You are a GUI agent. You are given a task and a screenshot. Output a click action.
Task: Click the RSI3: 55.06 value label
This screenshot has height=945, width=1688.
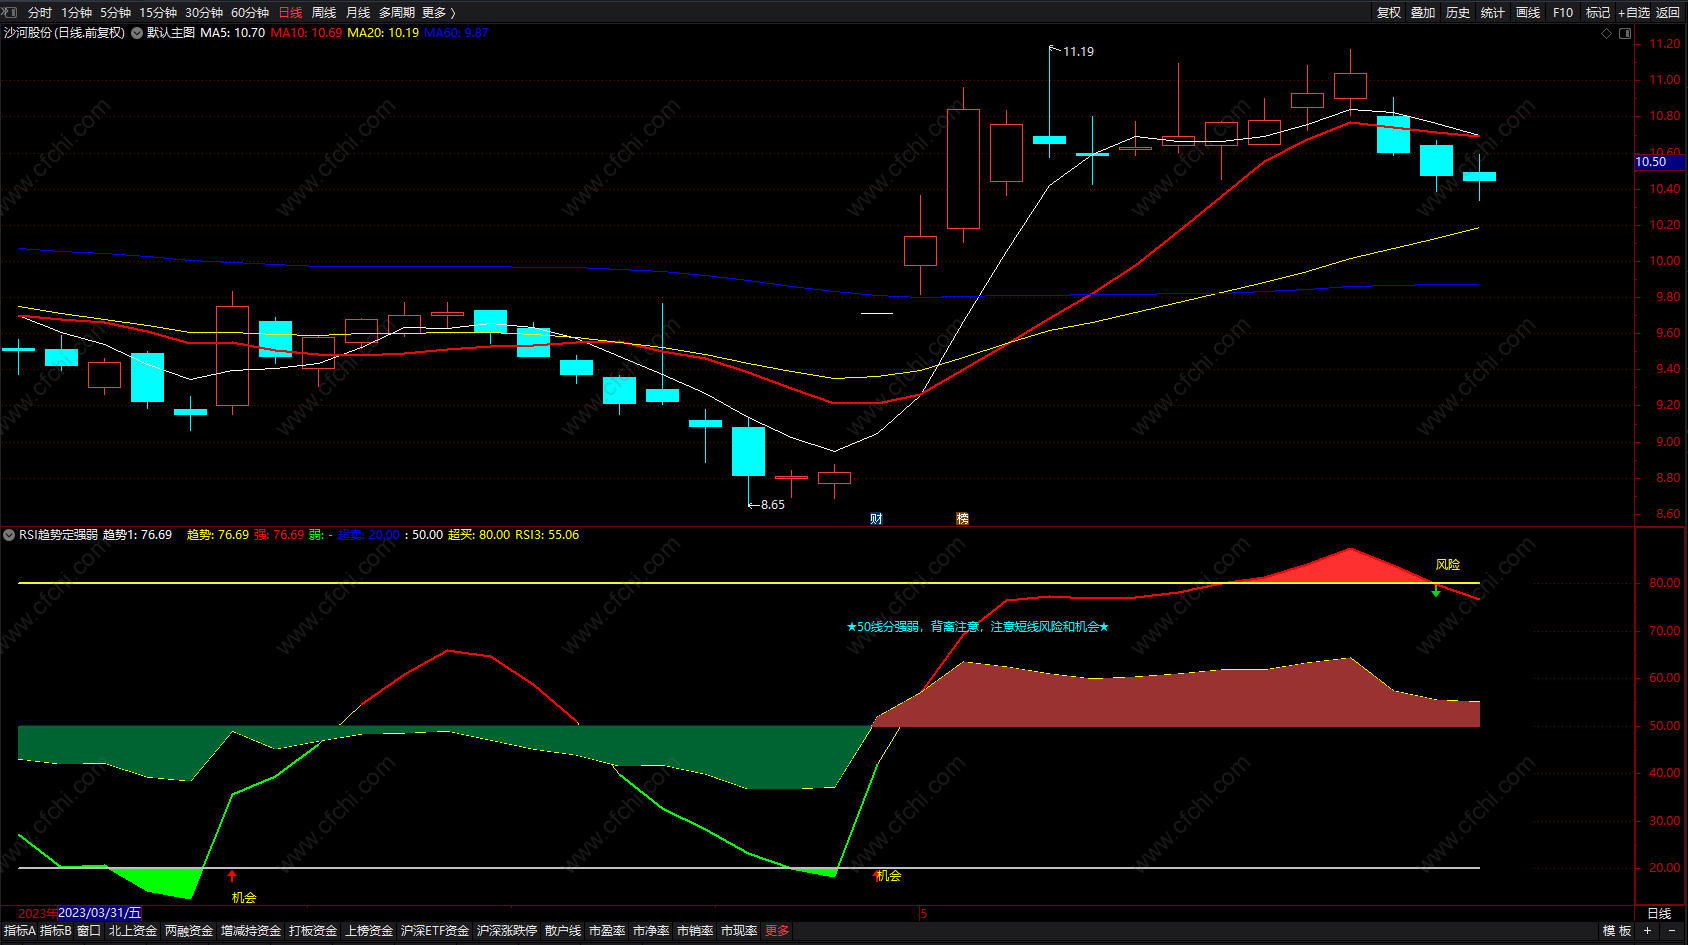pyautogui.click(x=547, y=535)
